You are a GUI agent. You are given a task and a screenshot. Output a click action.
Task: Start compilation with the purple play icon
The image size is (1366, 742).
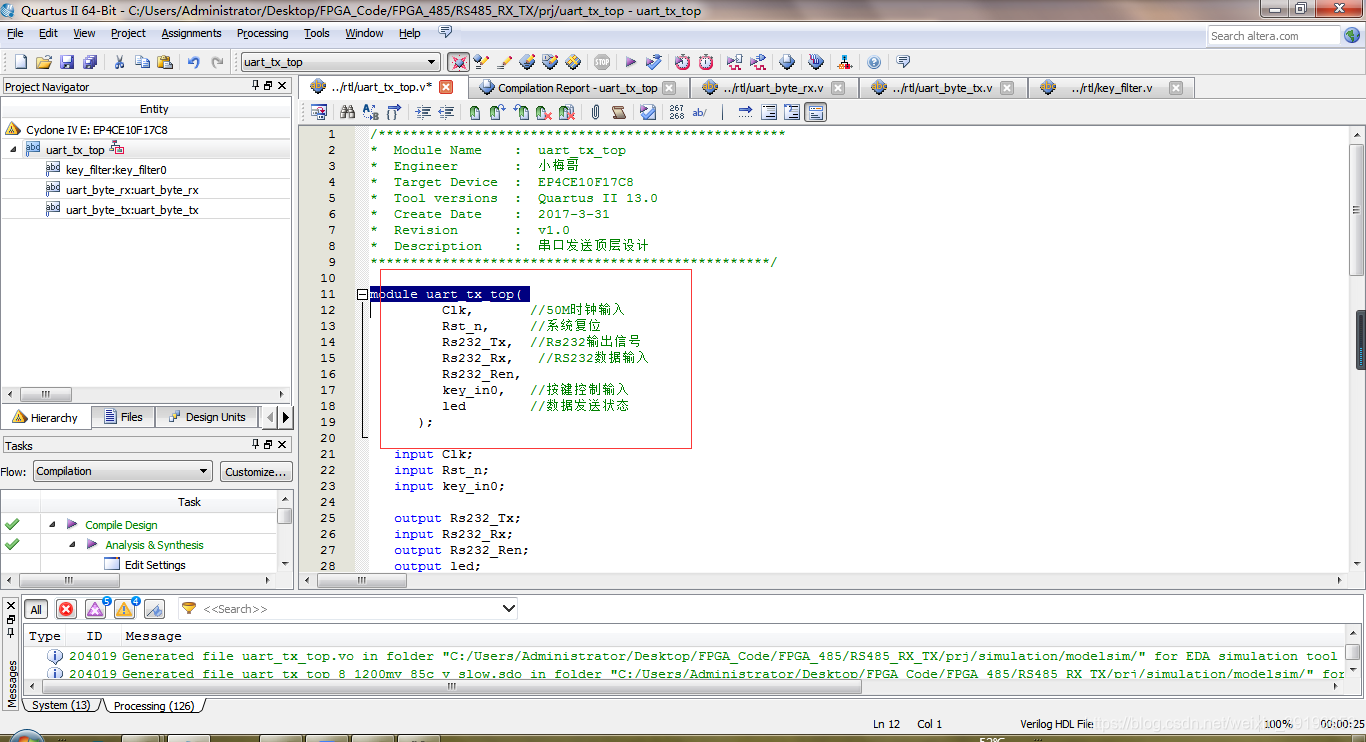(631, 62)
